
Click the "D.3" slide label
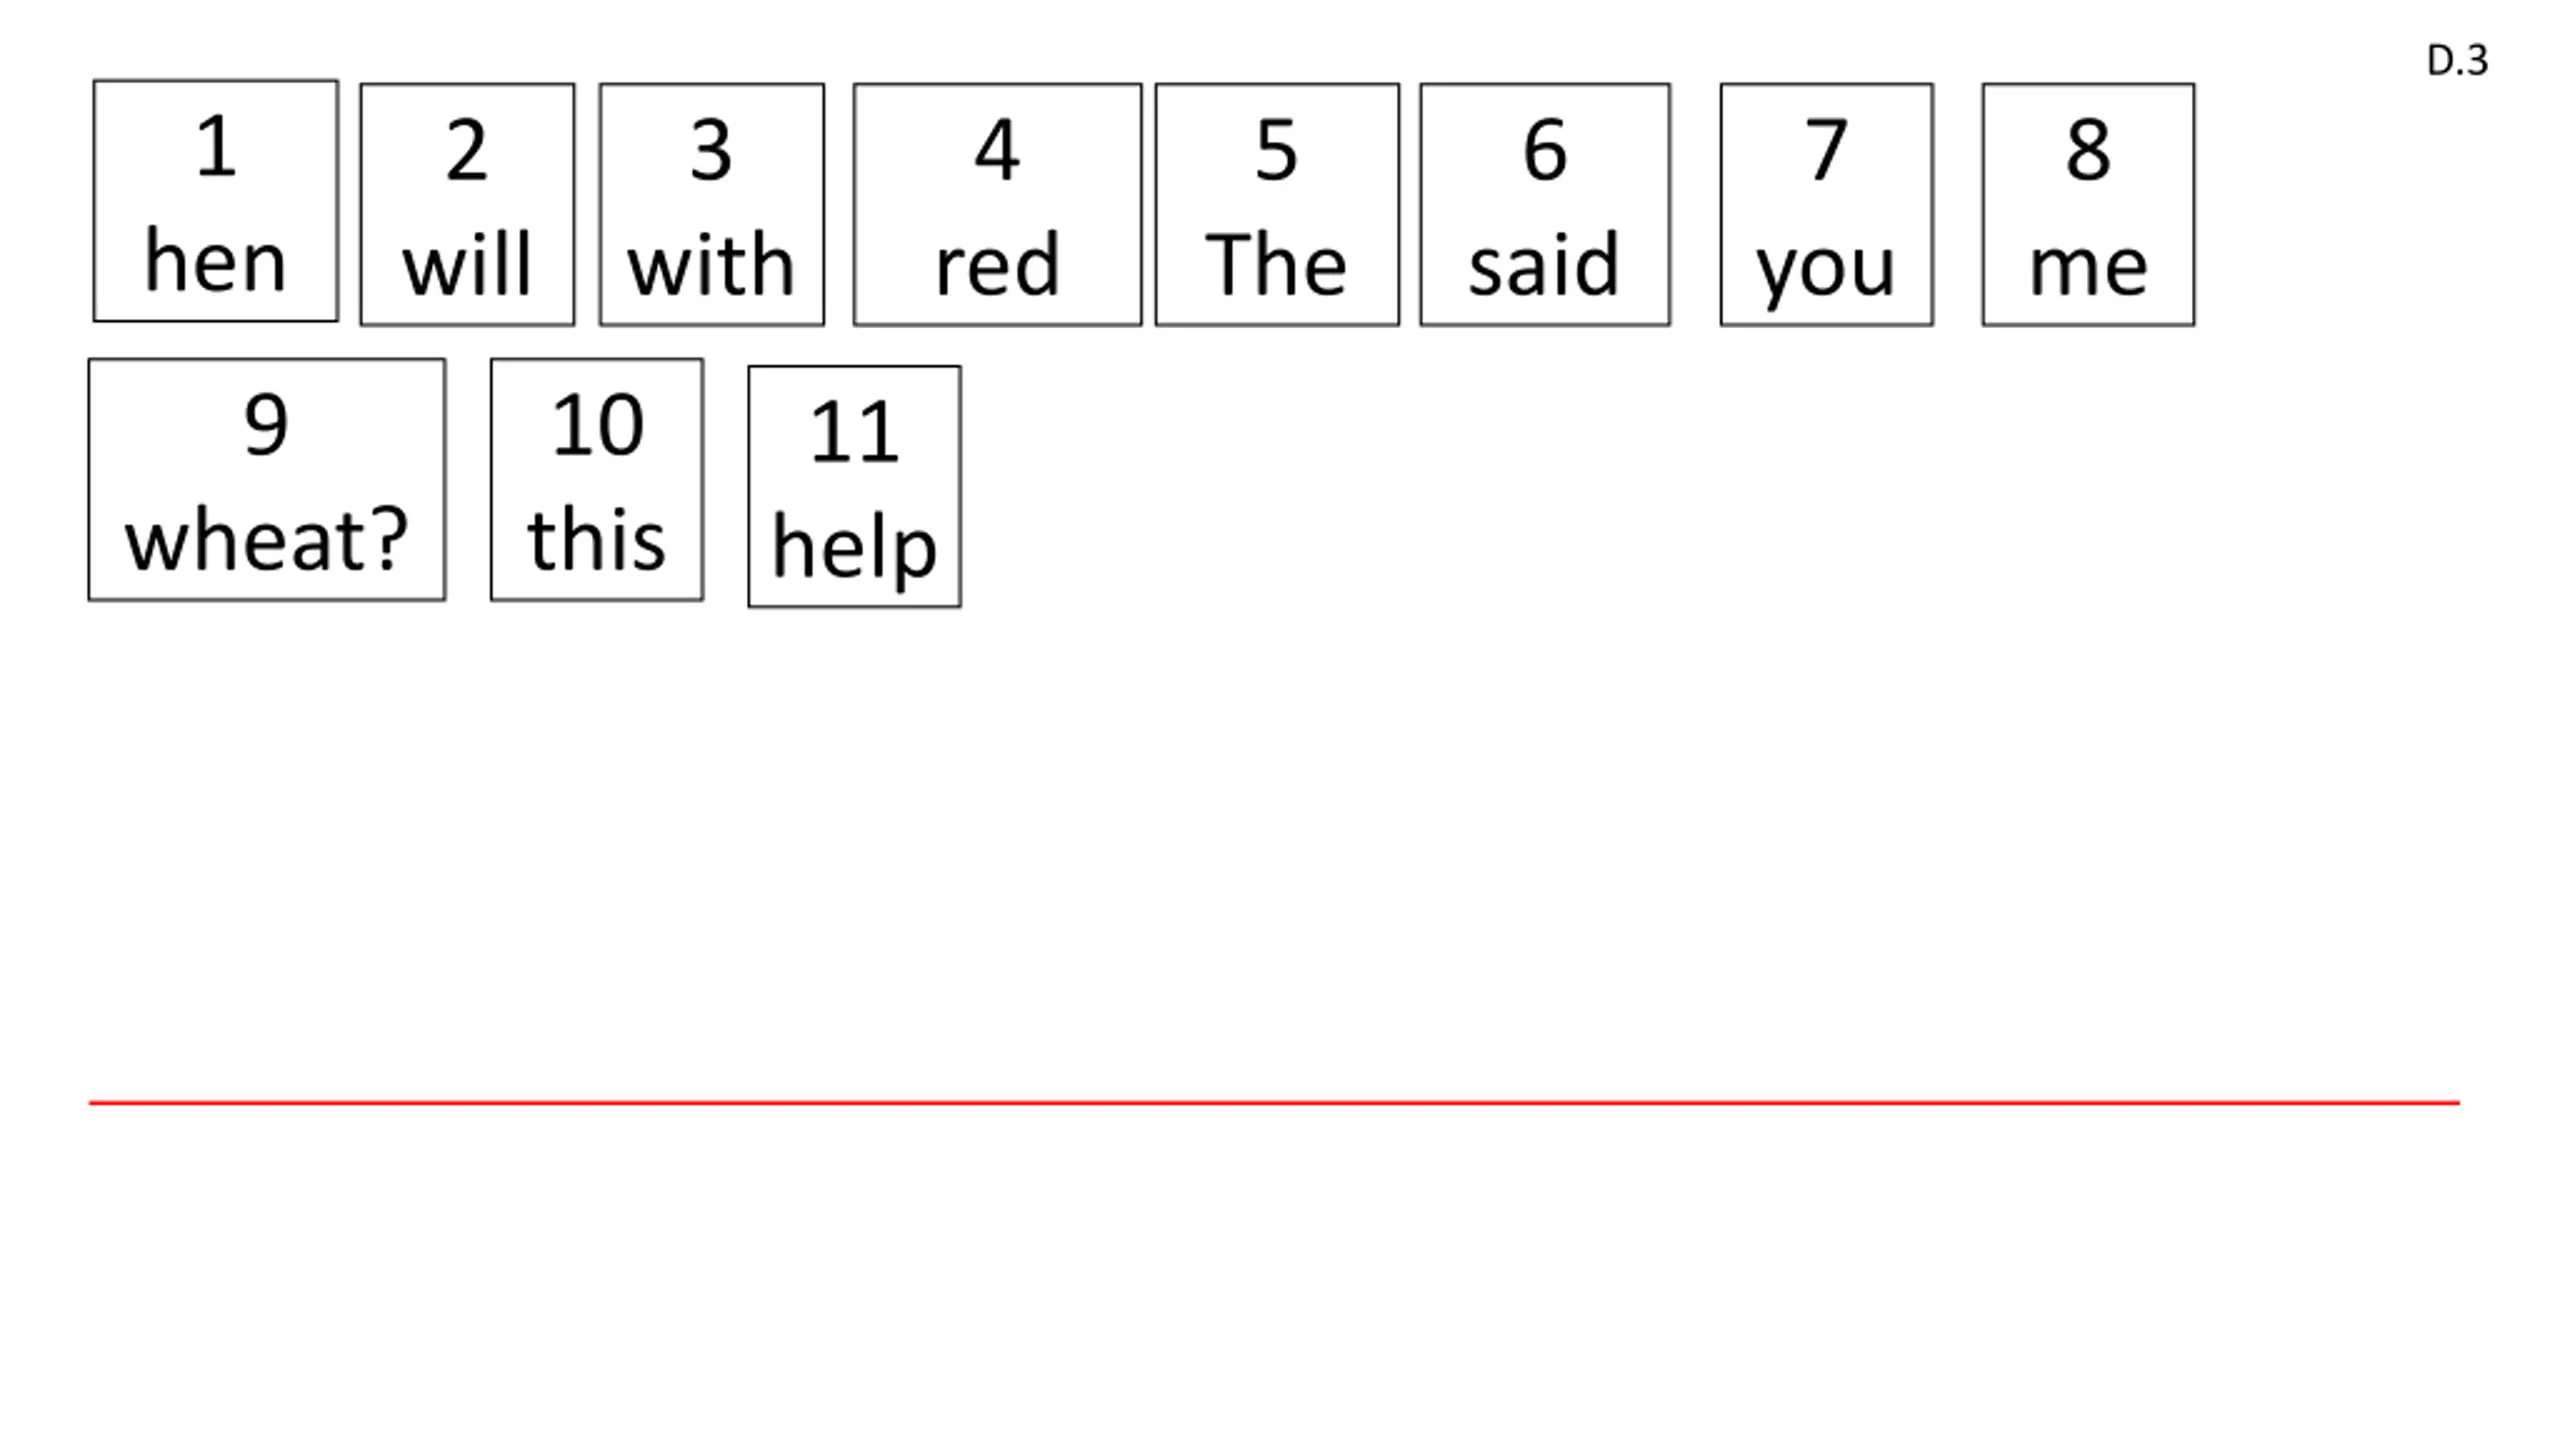2457,61
